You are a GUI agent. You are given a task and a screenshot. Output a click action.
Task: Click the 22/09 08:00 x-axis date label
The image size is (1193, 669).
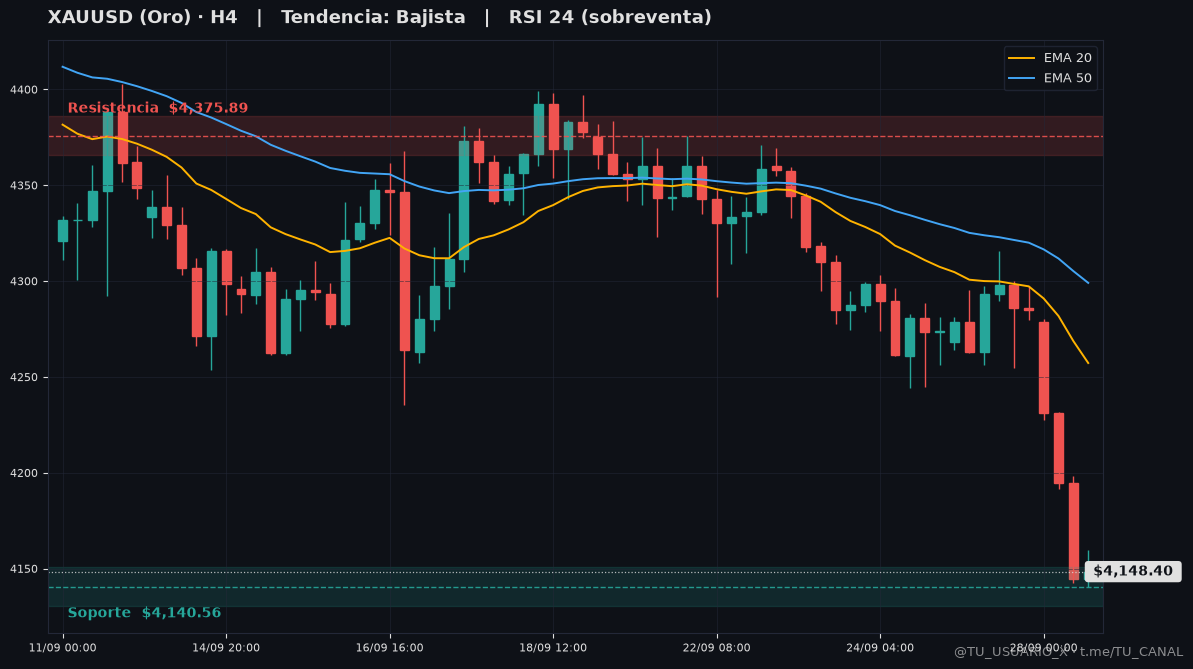coord(717,648)
